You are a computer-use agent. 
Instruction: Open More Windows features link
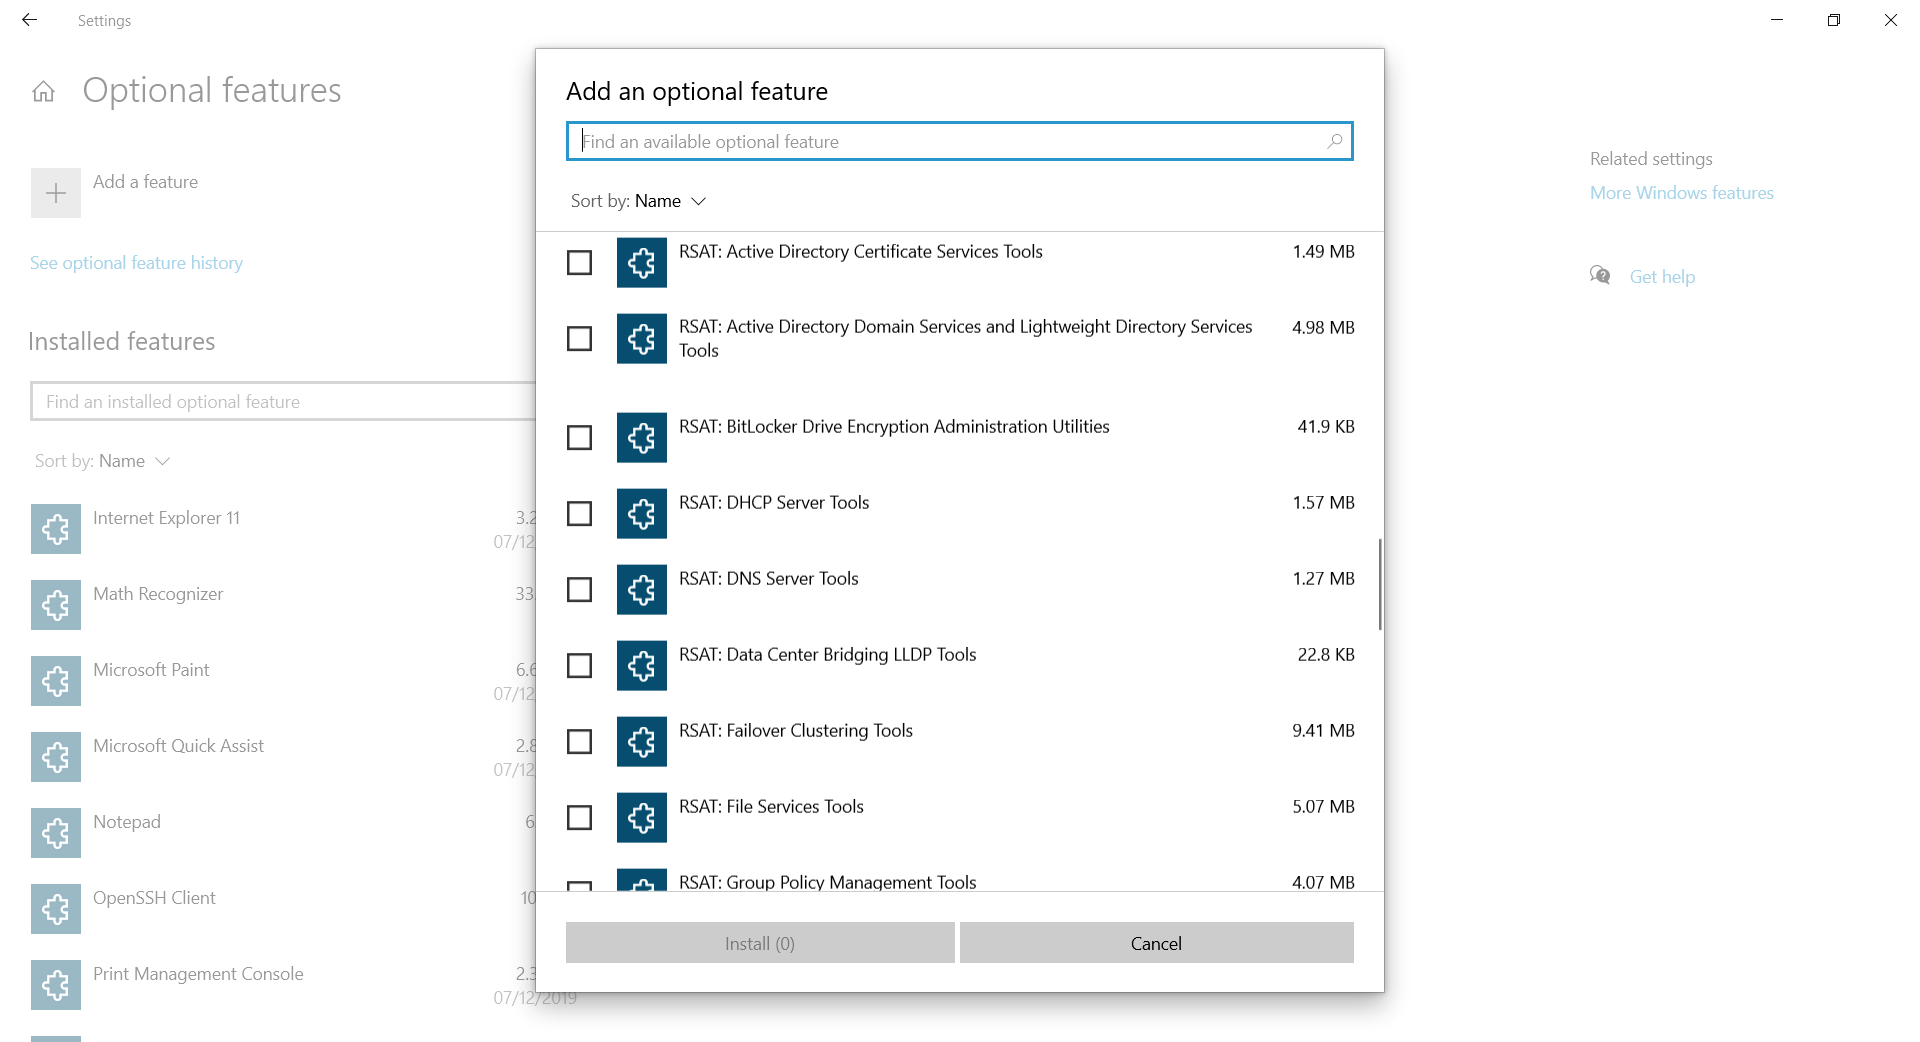tap(1681, 192)
